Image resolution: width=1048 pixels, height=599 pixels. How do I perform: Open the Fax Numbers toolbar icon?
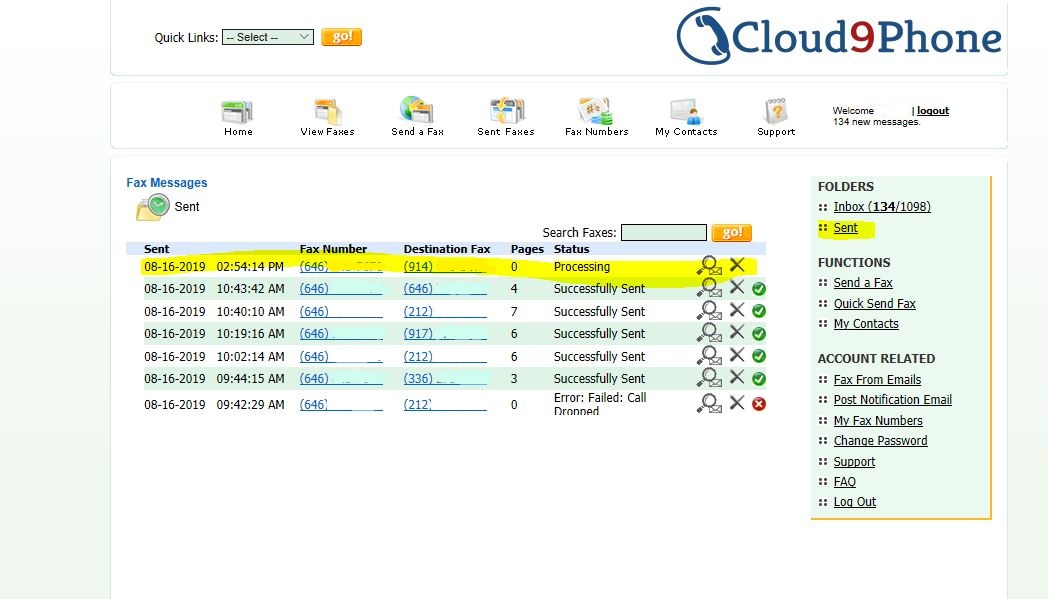[596, 117]
